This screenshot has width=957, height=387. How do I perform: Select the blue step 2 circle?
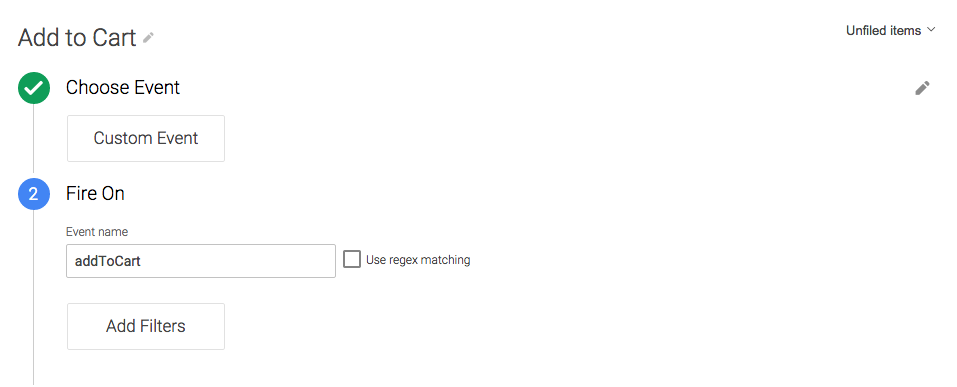34,194
